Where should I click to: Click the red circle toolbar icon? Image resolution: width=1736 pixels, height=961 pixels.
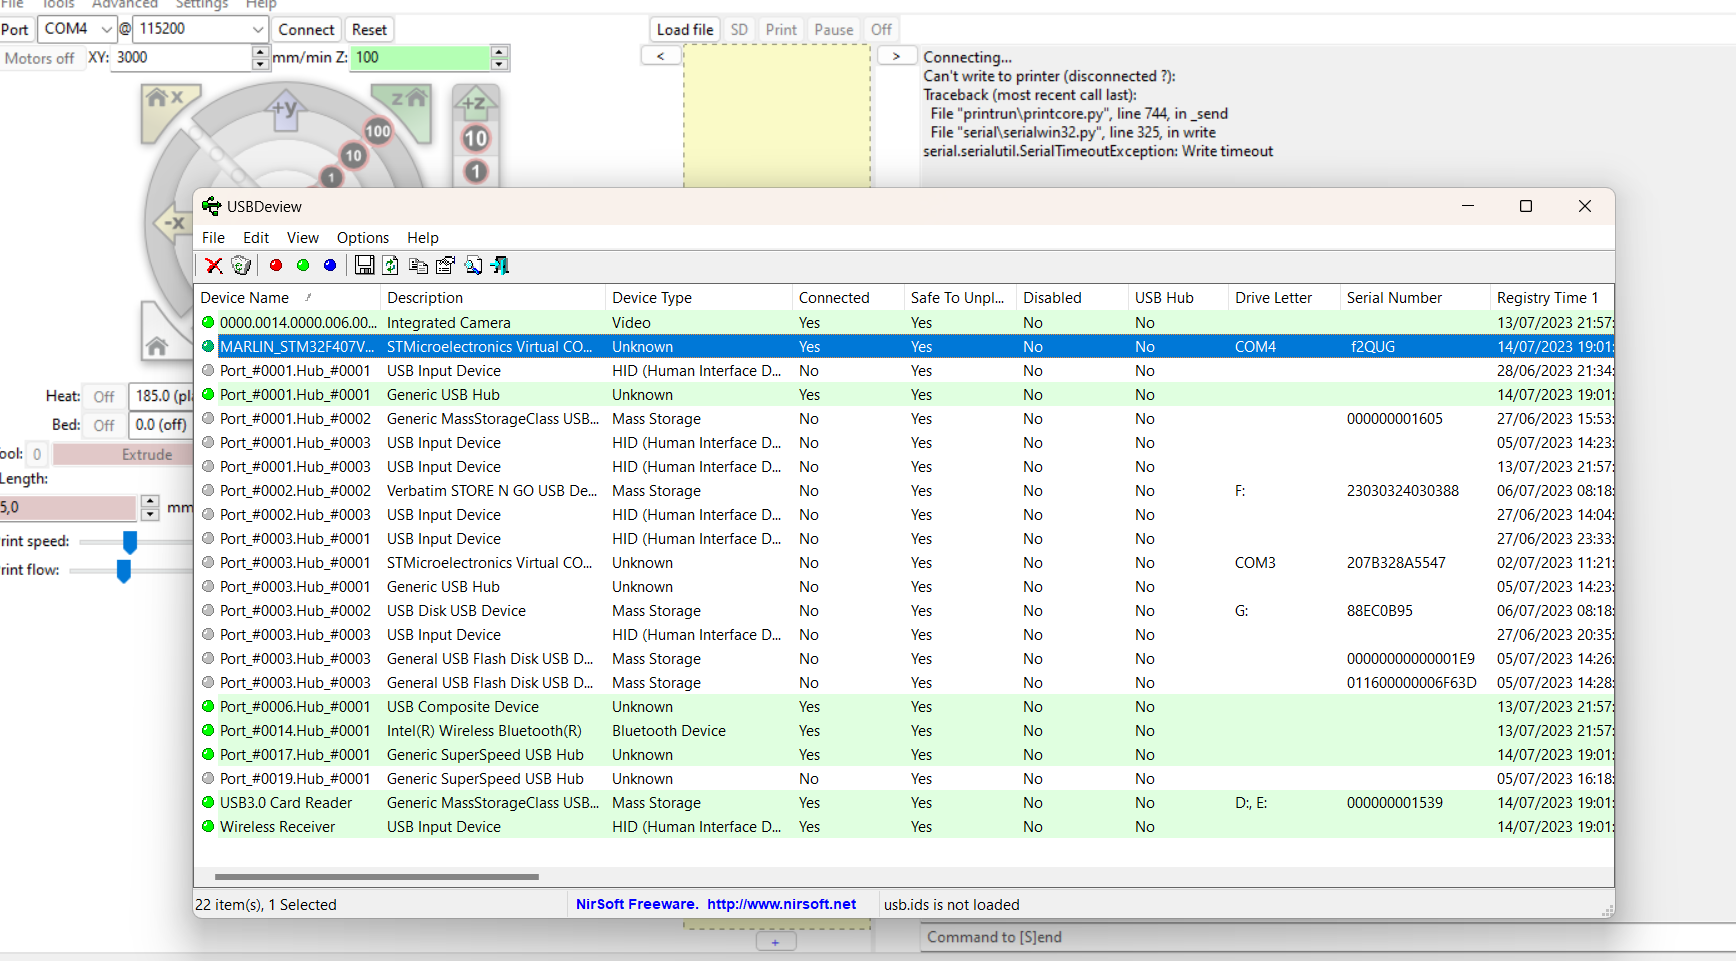276,265
